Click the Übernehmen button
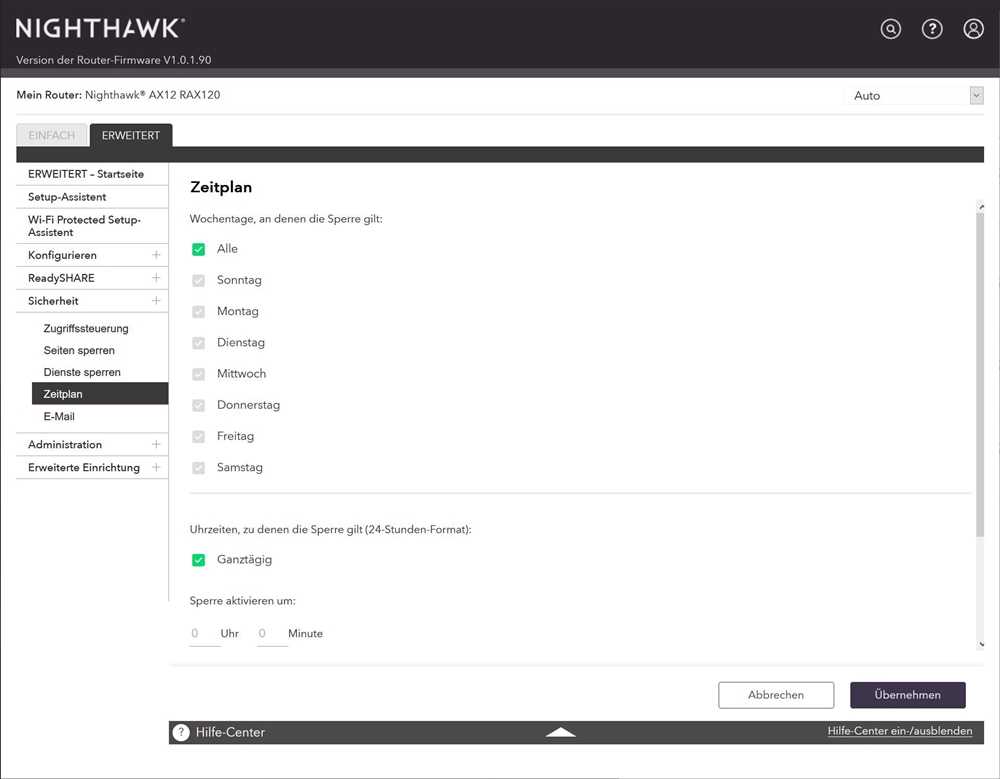Screen dimensions: 1000x779 [x=907, y=695]
